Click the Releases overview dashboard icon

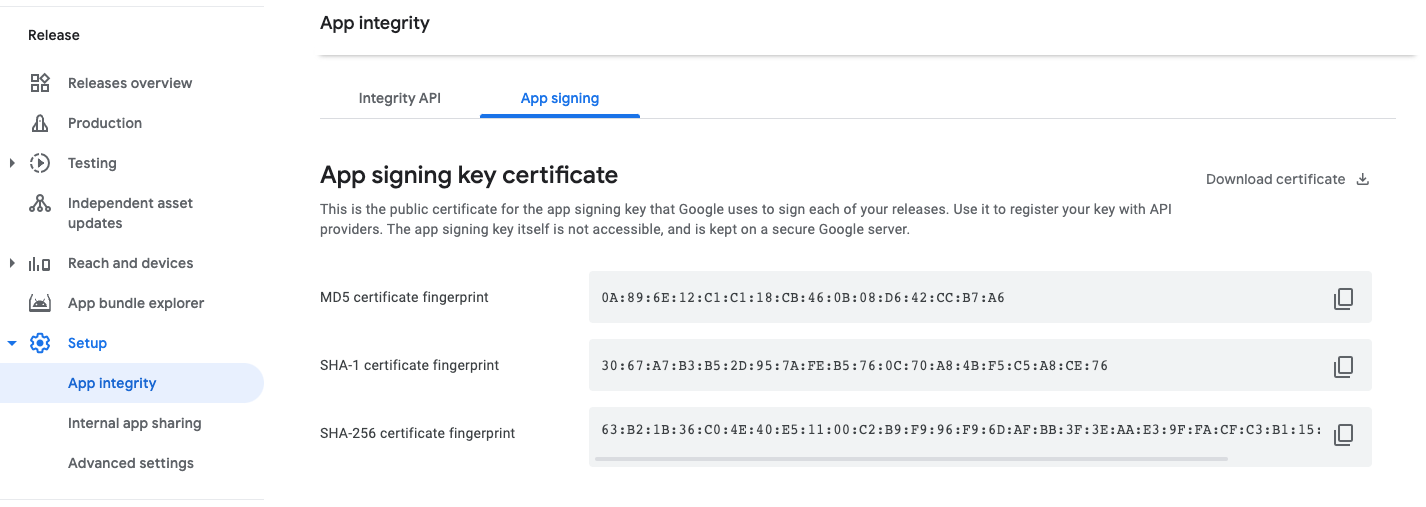40,83
